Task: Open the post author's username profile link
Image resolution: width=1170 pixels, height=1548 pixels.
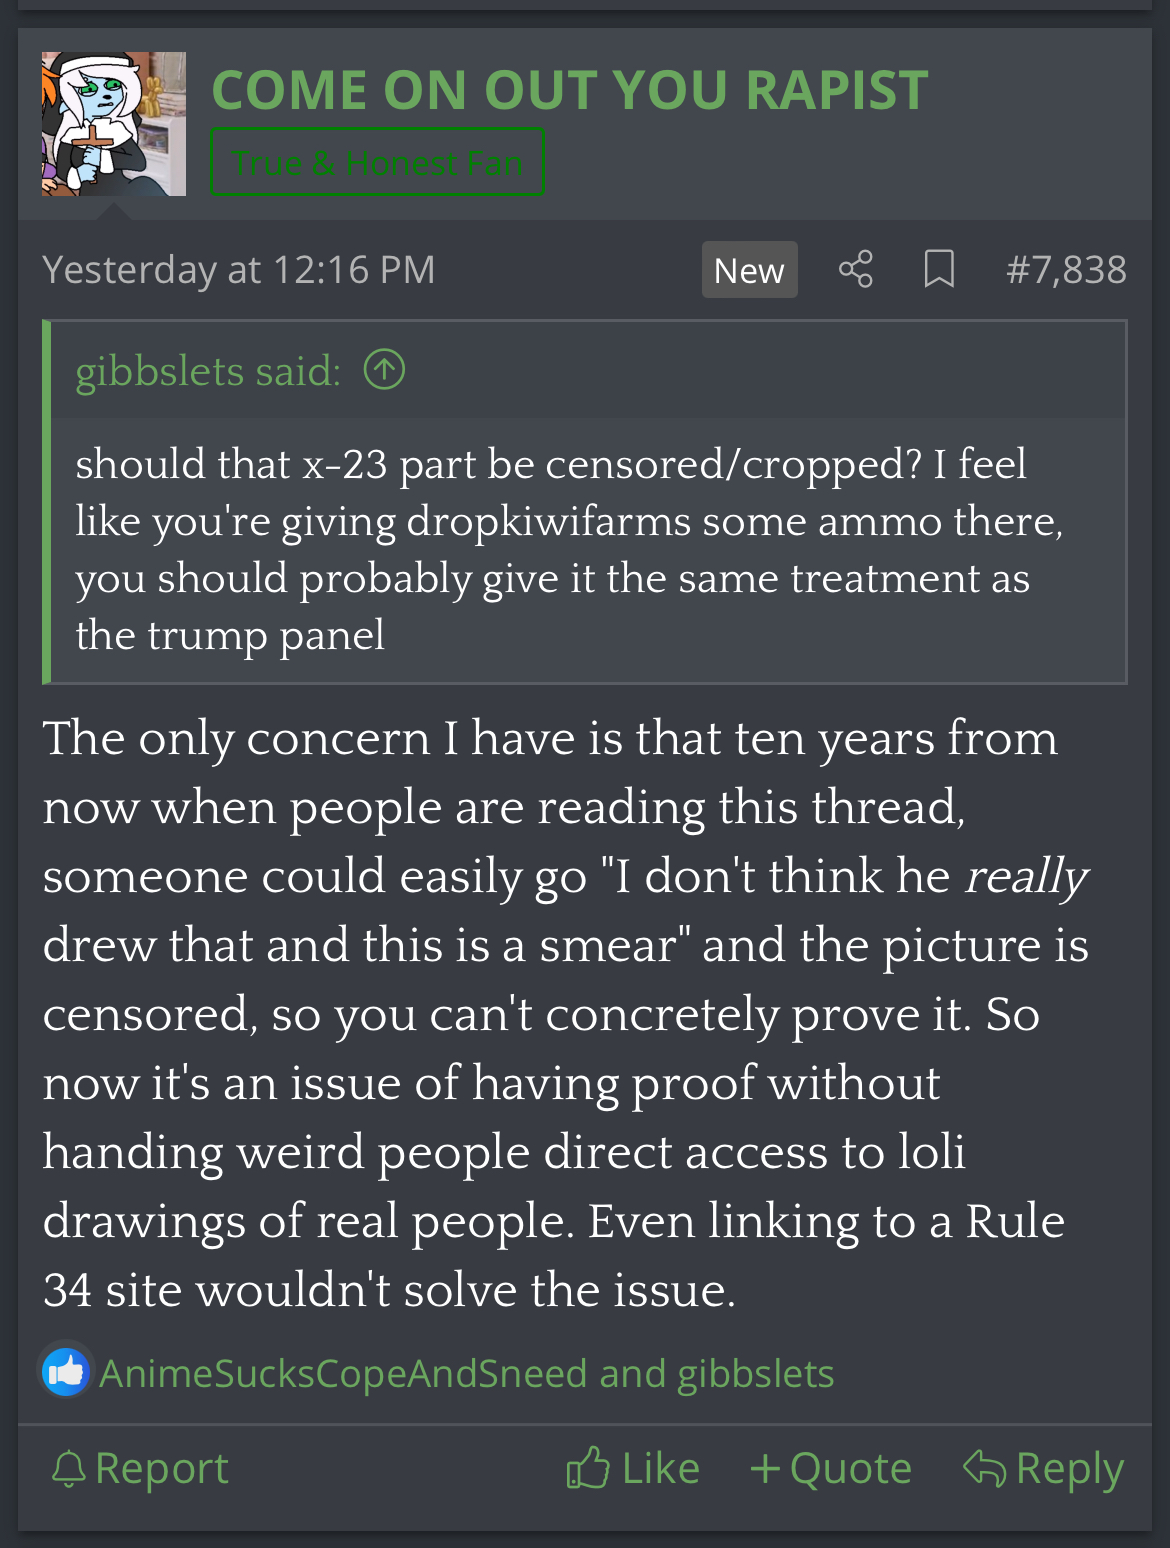Action: (x=570, y=90)
